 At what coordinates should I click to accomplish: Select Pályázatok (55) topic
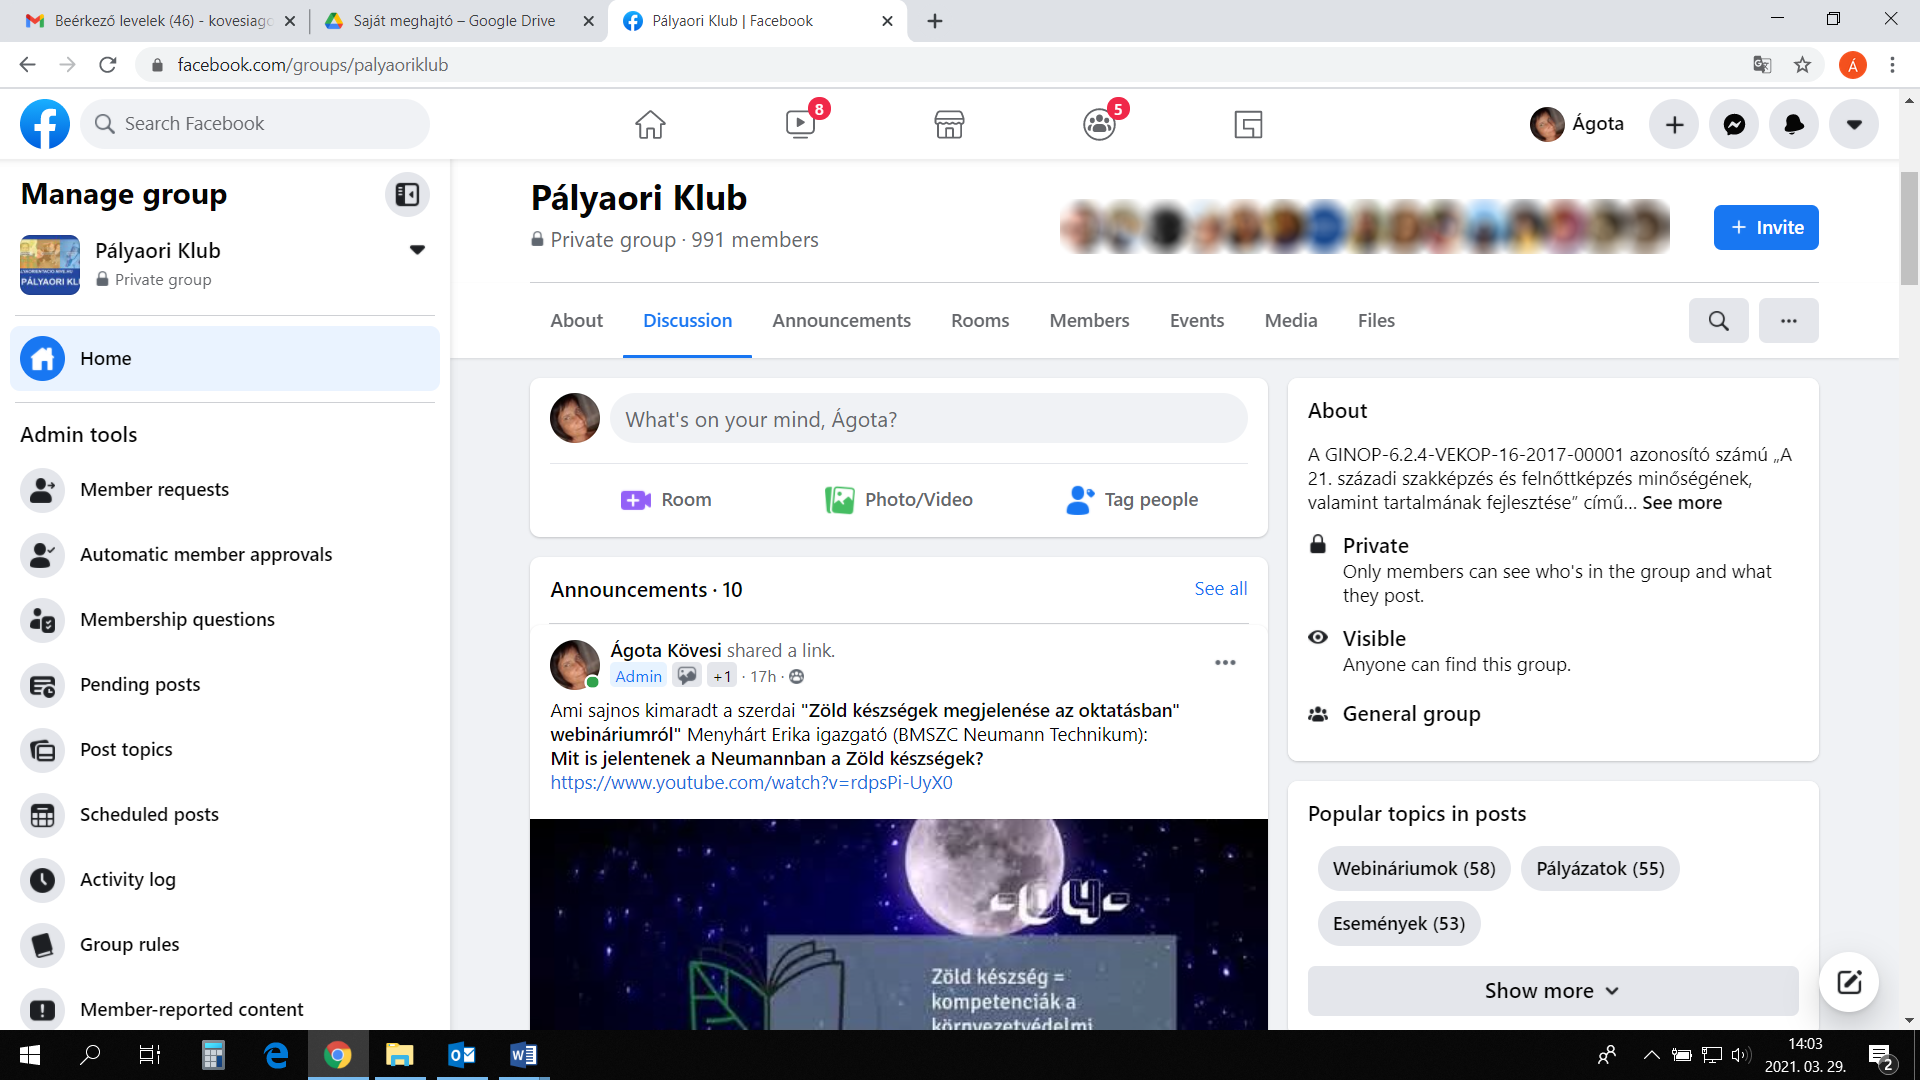click(x=1600, y=869)
